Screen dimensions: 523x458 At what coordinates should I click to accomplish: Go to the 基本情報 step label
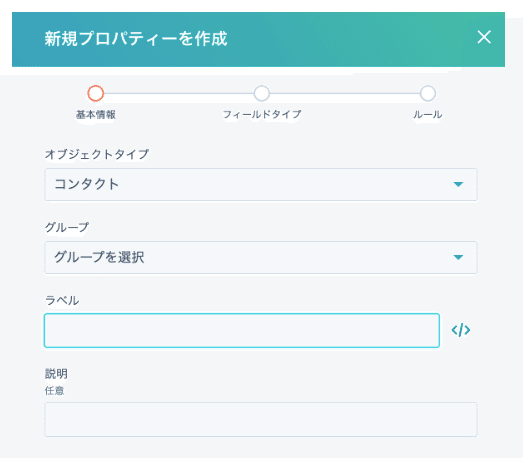(96, 115)
